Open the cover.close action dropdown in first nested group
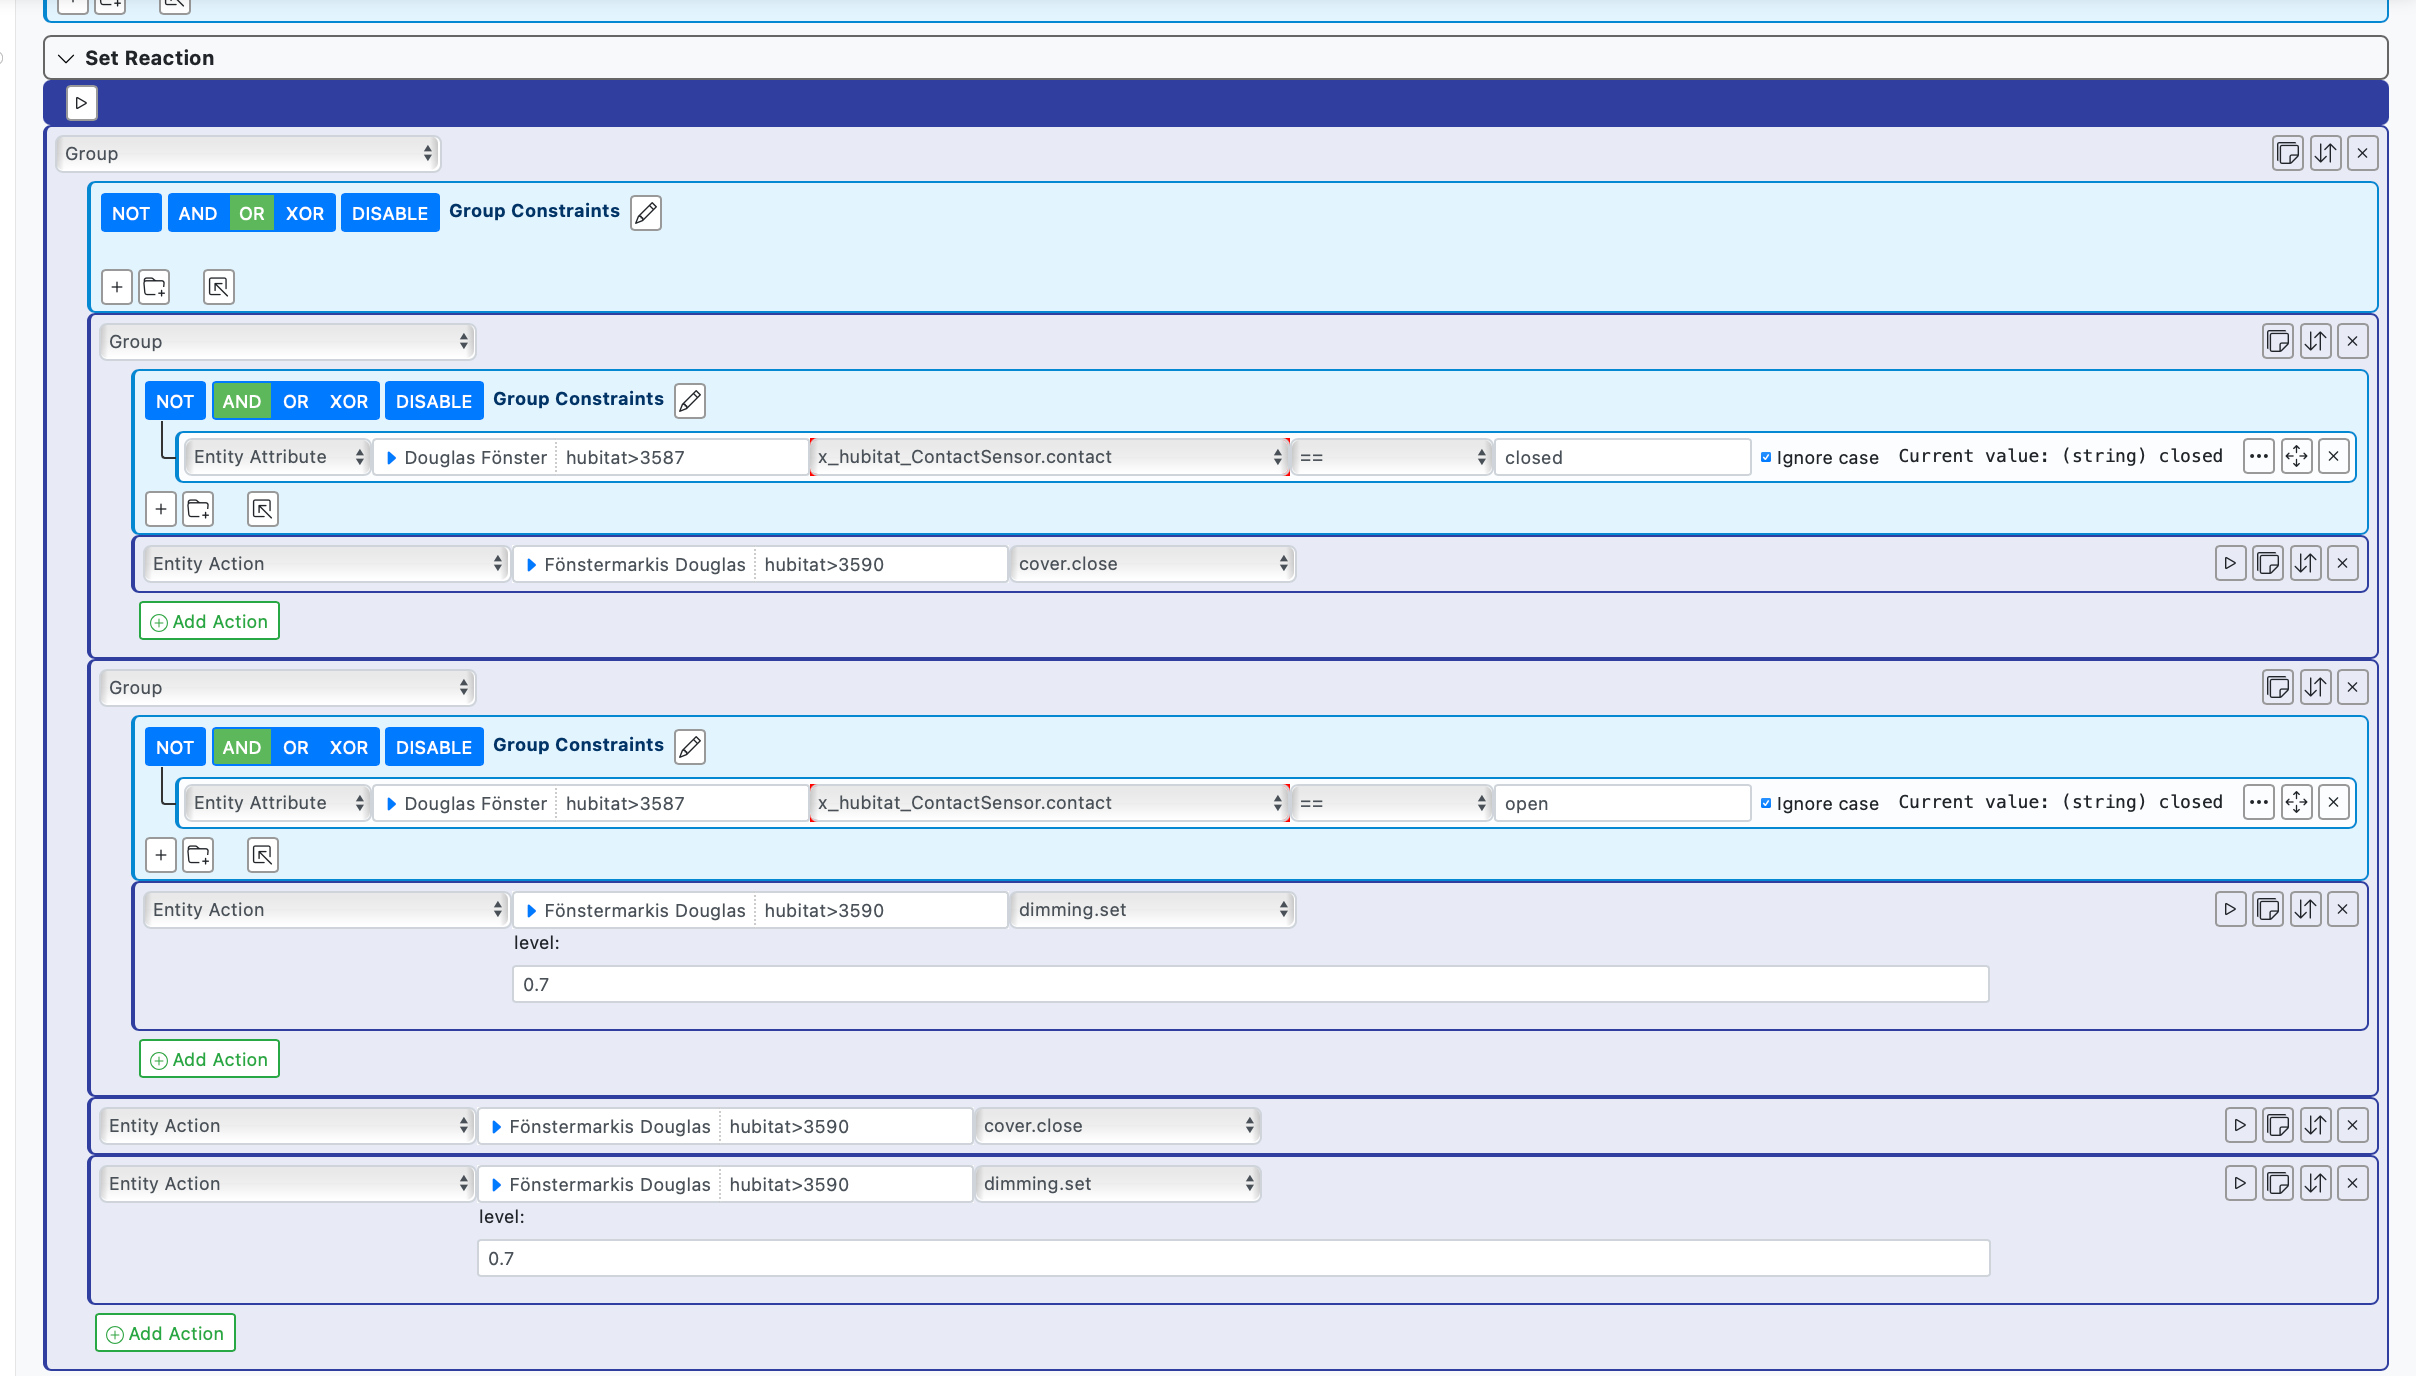The width and height of the screenshot is (2416, 1376). (x=1152, y=563)
